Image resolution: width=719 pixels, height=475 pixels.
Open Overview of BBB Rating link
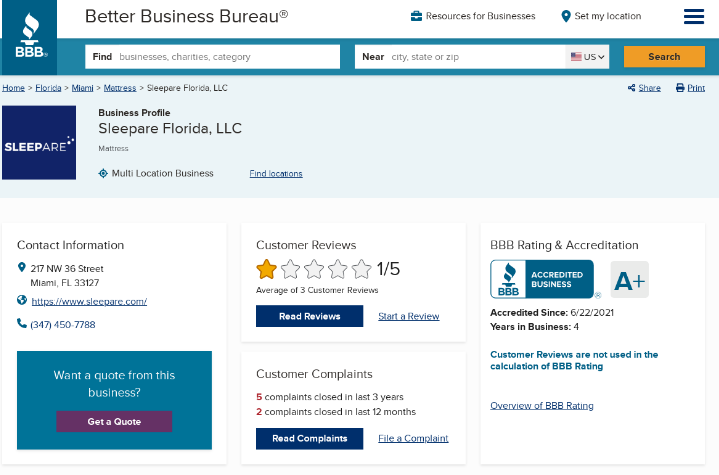(x=542, y=406)
